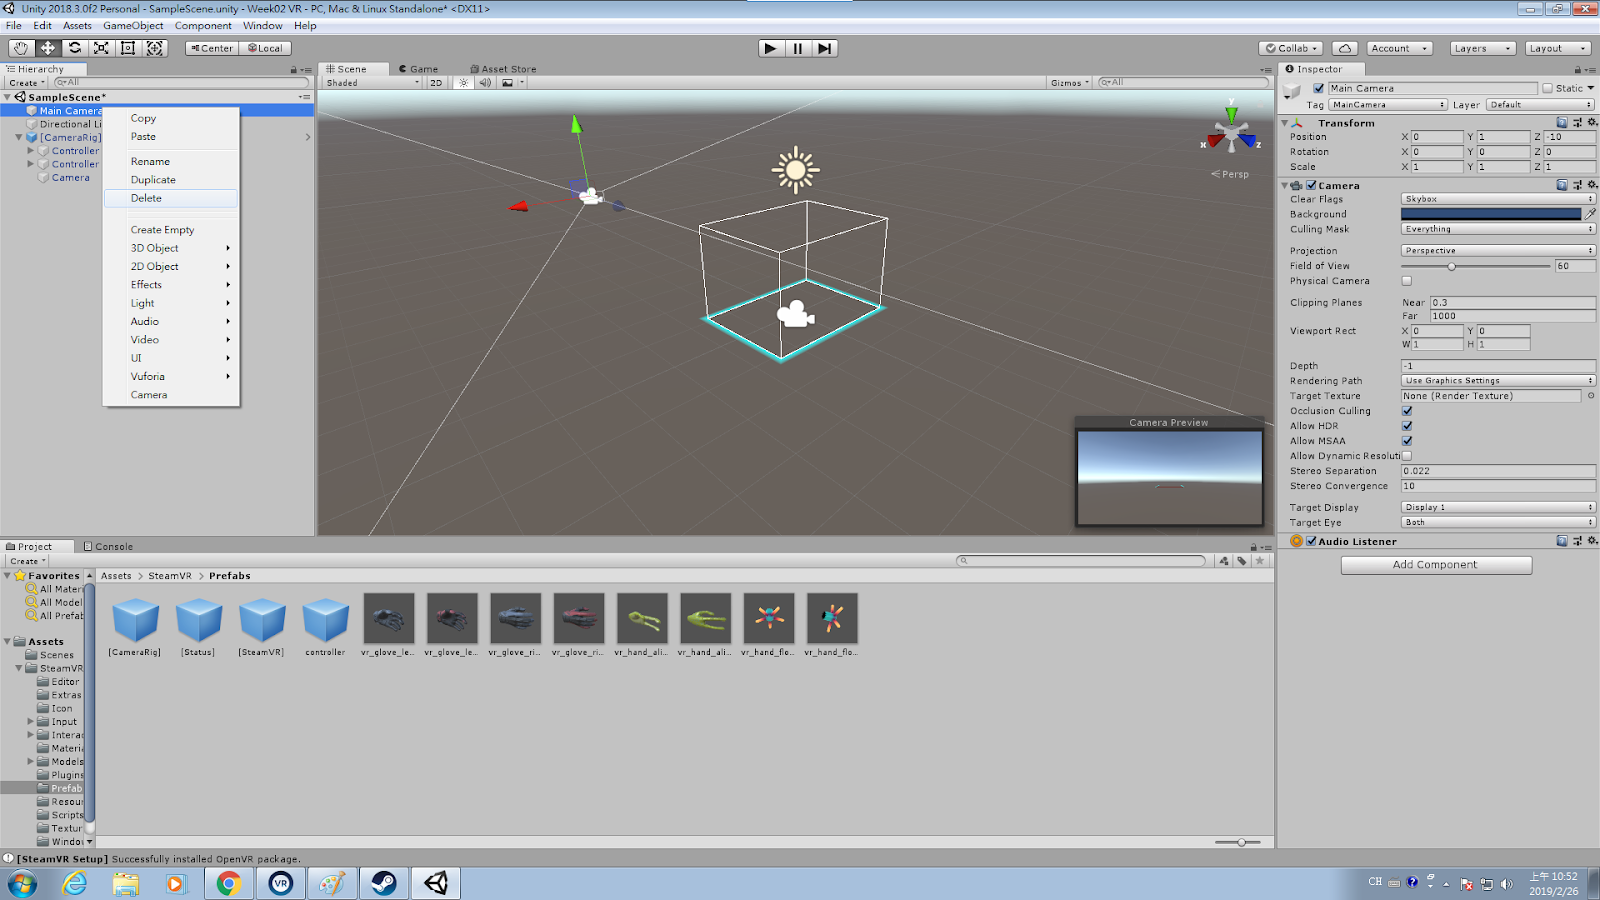The image size is (1600, 900).
Task: Open Google Chrome from the taskbar
Action: 229,883
